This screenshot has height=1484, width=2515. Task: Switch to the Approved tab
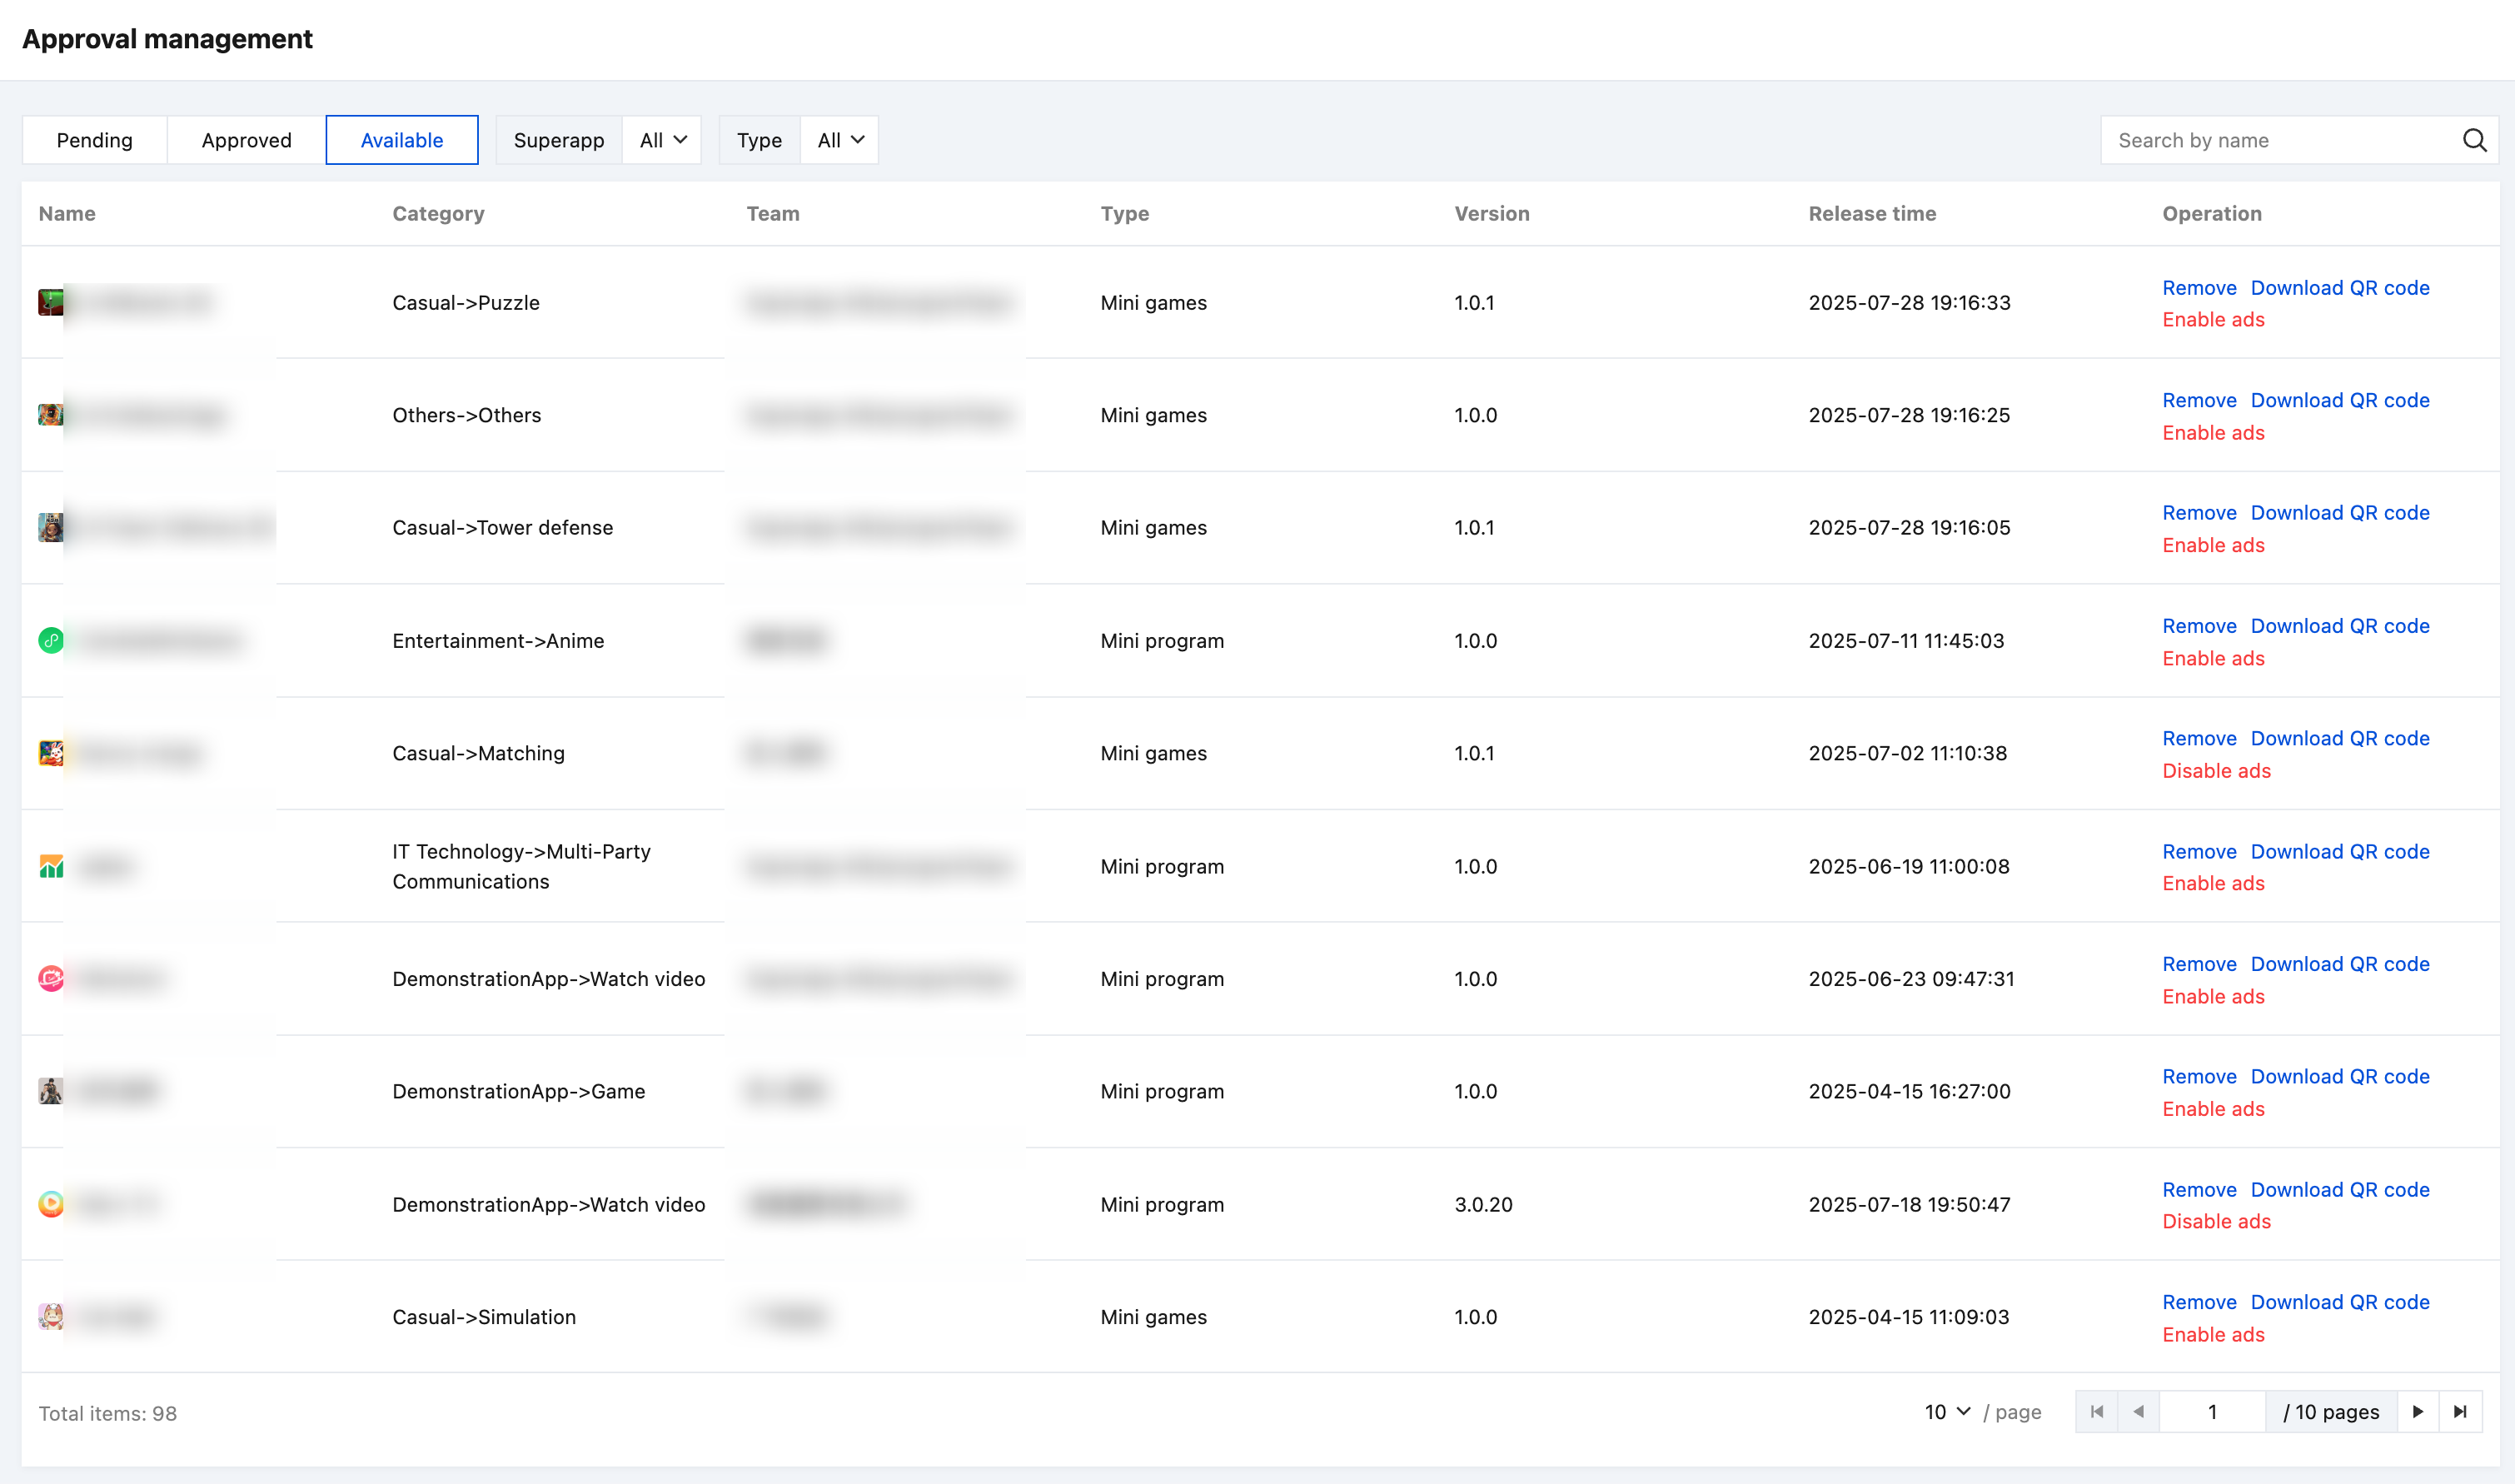246,140
